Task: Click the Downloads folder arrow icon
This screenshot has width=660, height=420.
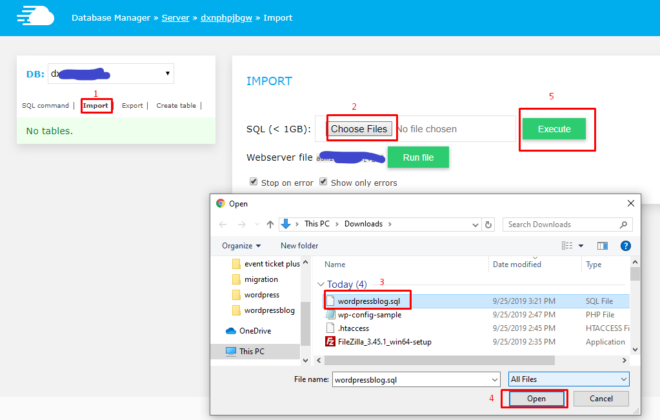Action: (286, 224)
